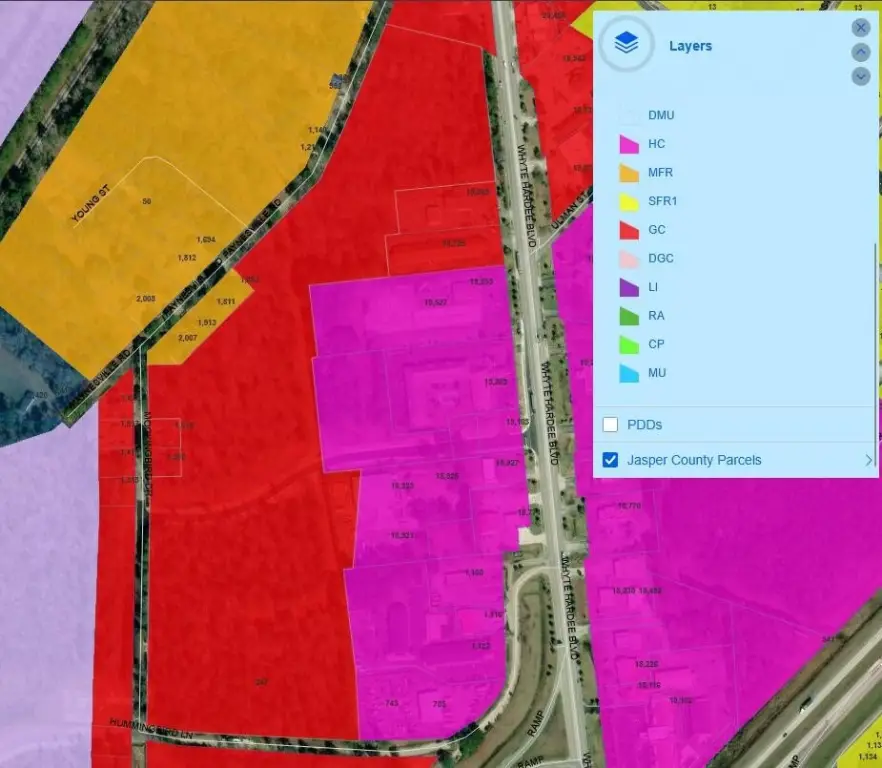Click the DGC pink legend icon
The height and width of the screenshot is (768, 882).
coord(628,259)
